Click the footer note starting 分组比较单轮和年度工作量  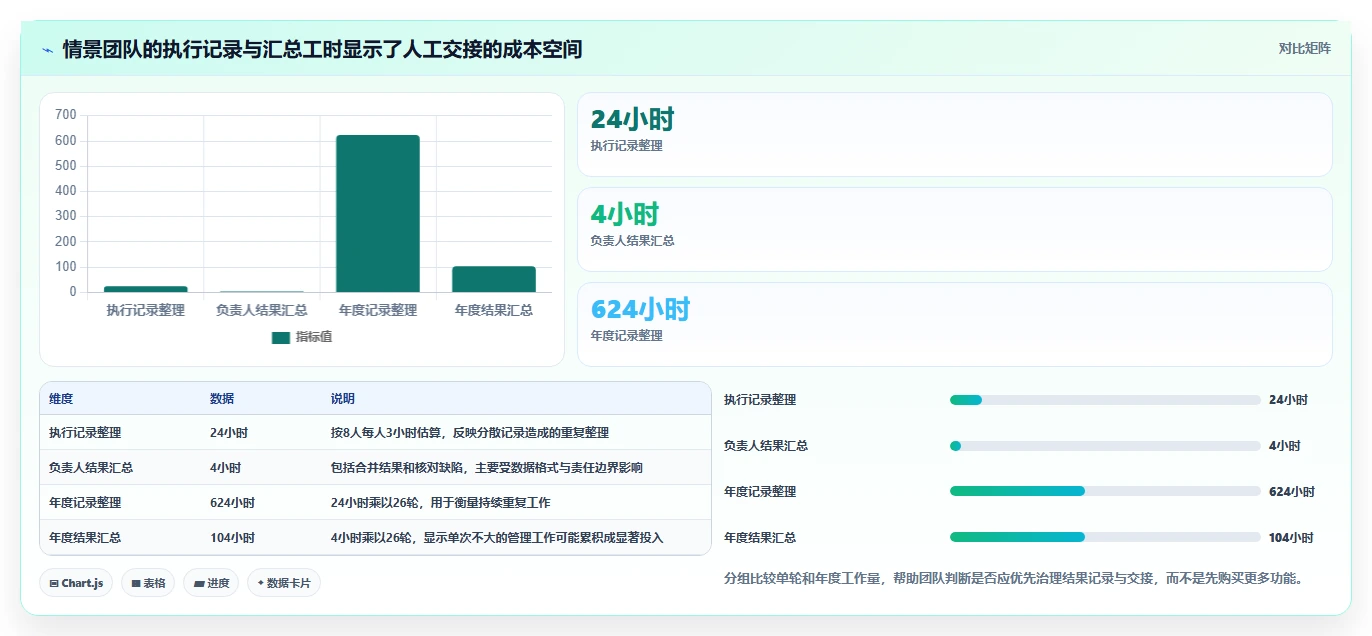coord(1014,578)
